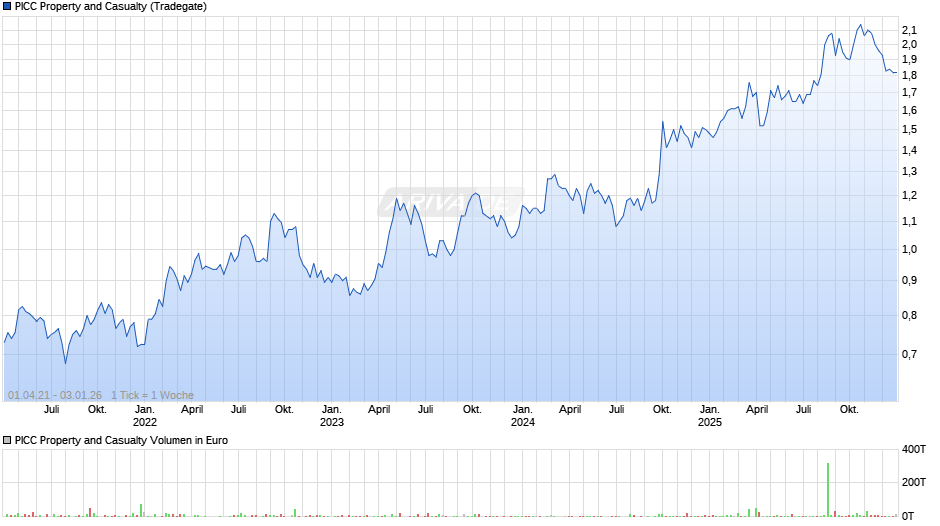
Task: Click the gray legend square beside Volumen title
Action: click(7, 440)
